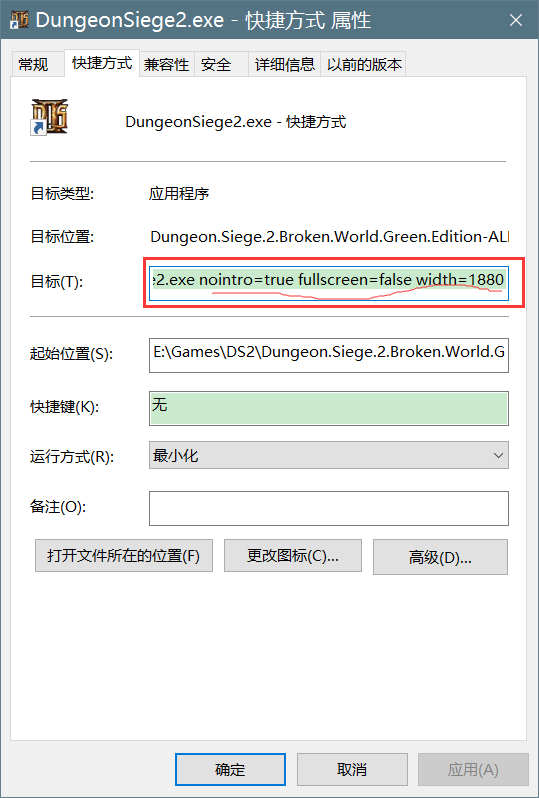This screenshot has width=539, height=798.
Task: Click the 取消 button
Action: [352, 770]
